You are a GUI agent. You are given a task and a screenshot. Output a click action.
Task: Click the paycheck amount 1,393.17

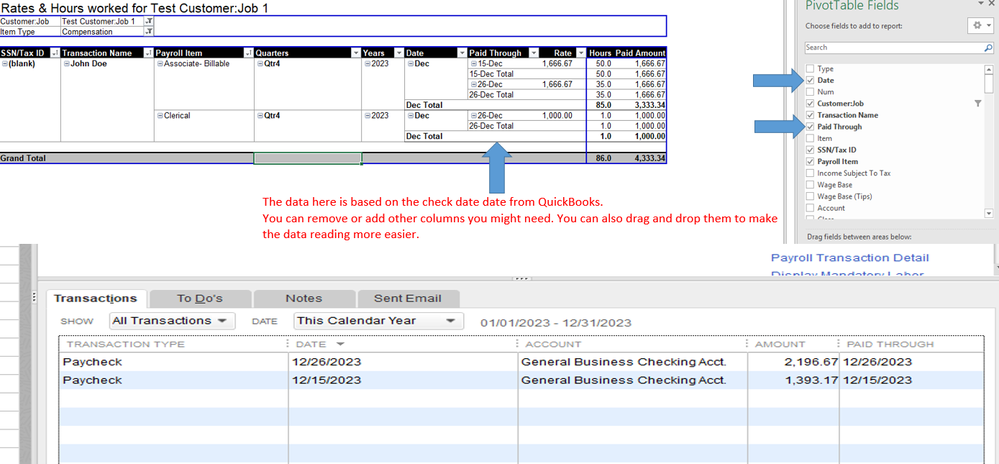point(810,380)
